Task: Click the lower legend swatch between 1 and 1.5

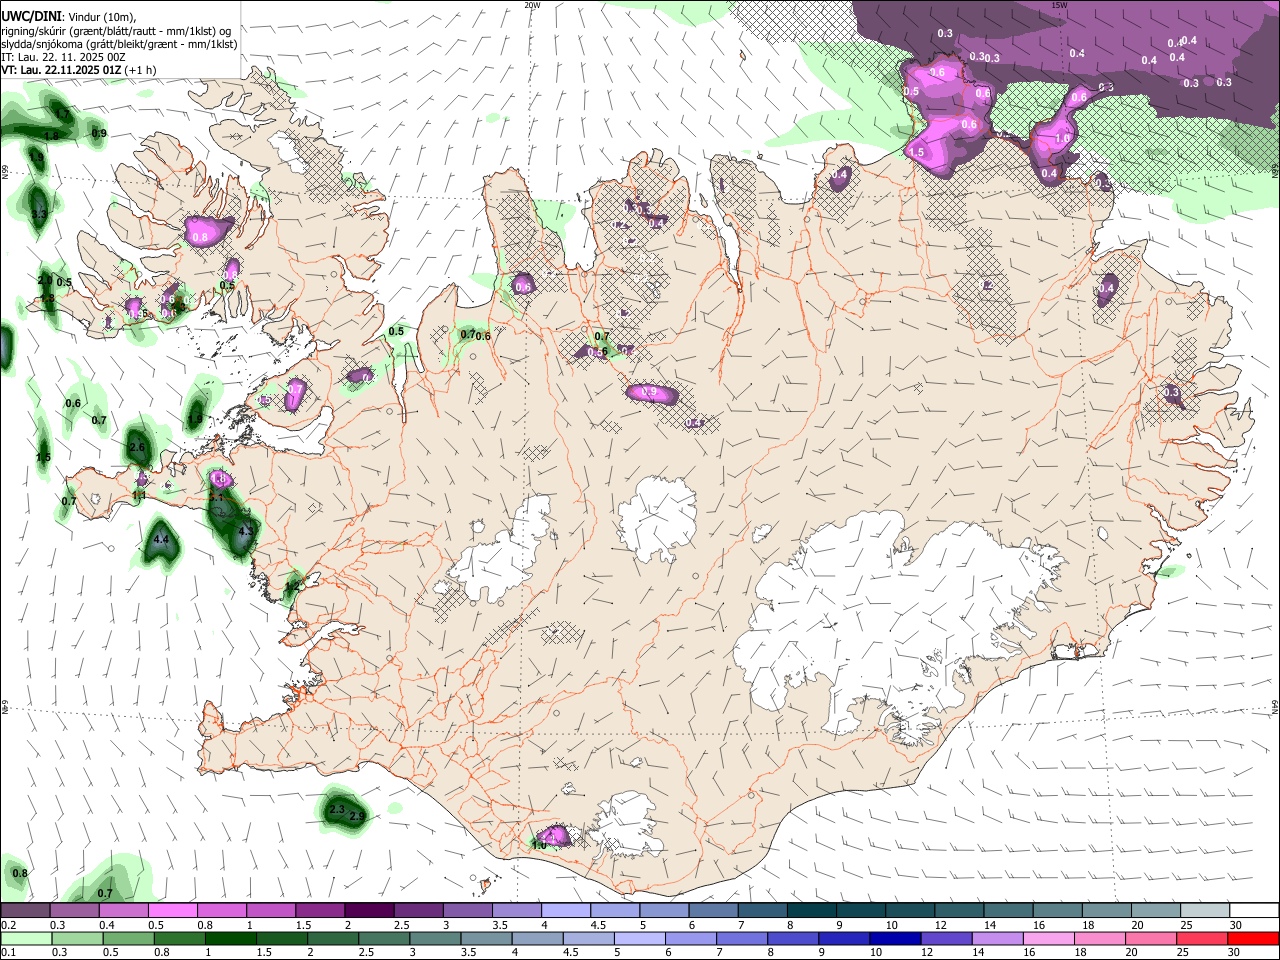Action: (x=231, y=938)
